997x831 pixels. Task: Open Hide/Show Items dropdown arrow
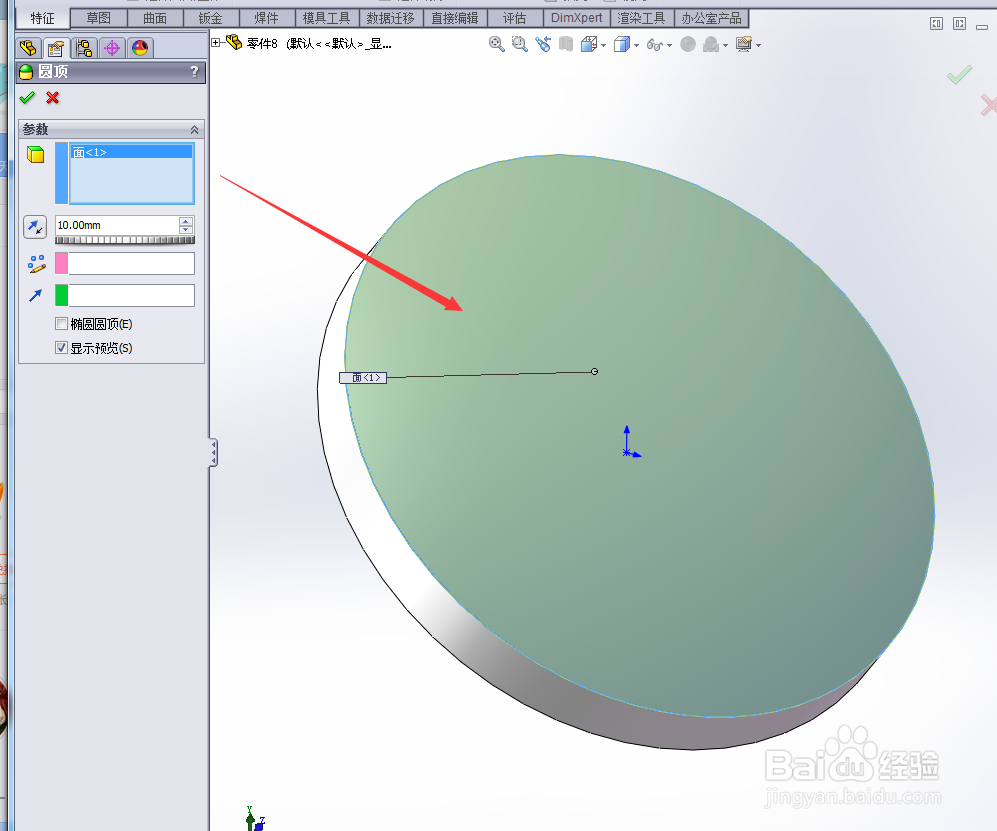(670, 45)
